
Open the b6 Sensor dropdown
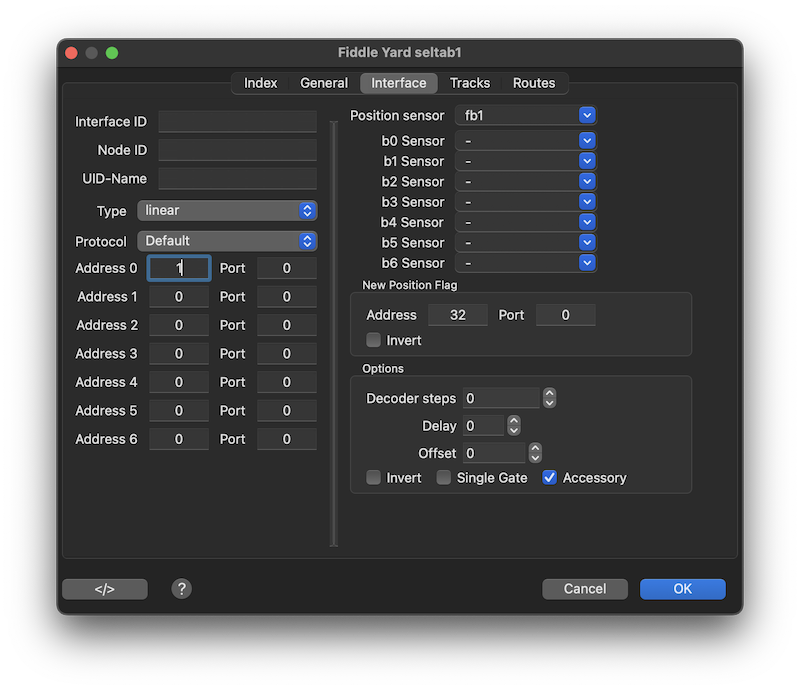pyautogui.click(x=525, y=263)
